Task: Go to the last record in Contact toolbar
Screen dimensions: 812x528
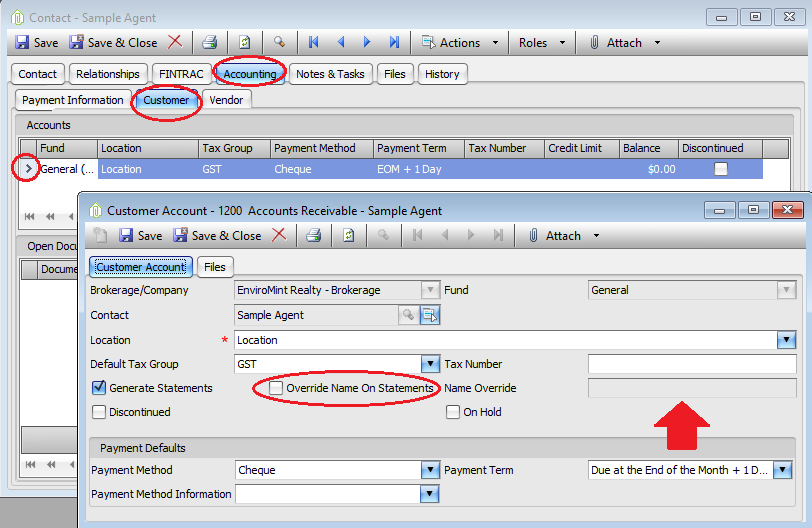Action: [x=394, y=42]
